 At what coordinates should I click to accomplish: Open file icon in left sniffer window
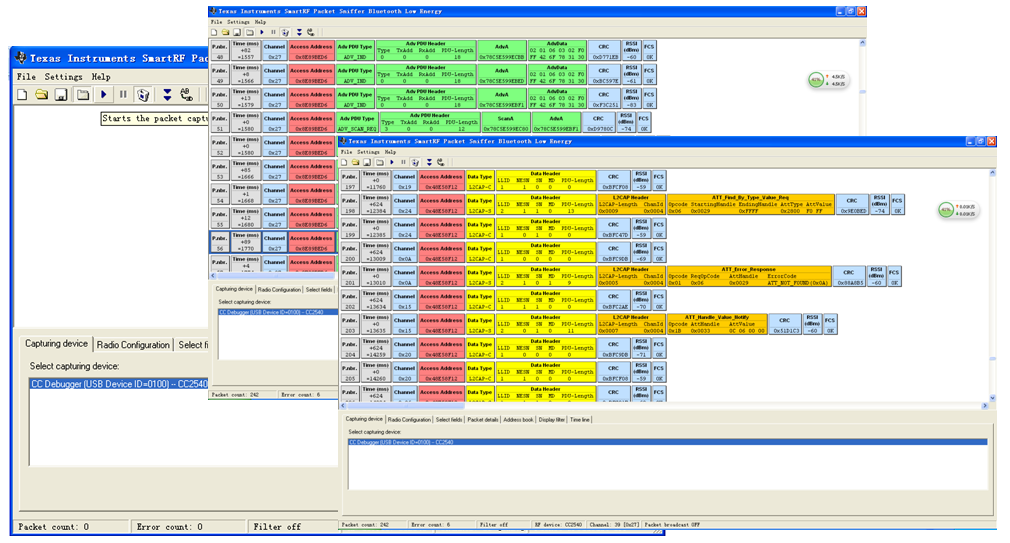42,95
